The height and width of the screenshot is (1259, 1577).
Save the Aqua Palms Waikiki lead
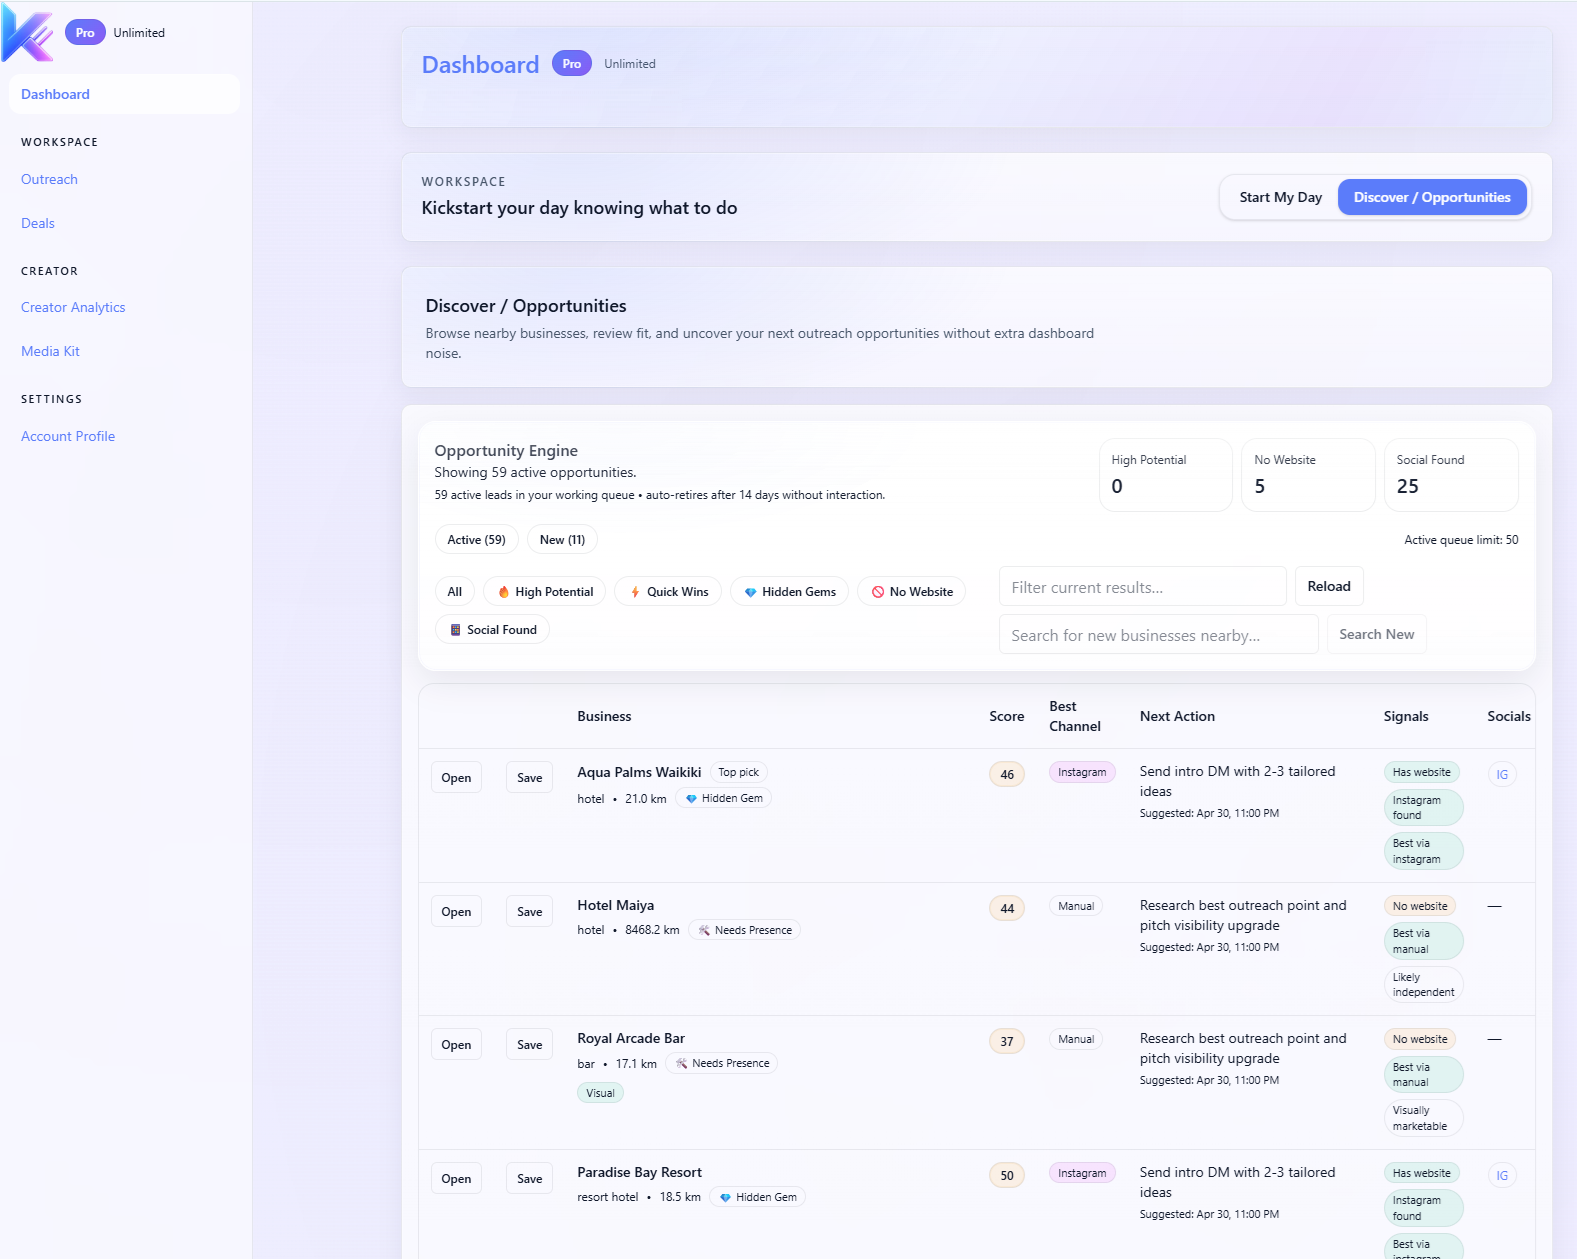[x=529, y=778]
